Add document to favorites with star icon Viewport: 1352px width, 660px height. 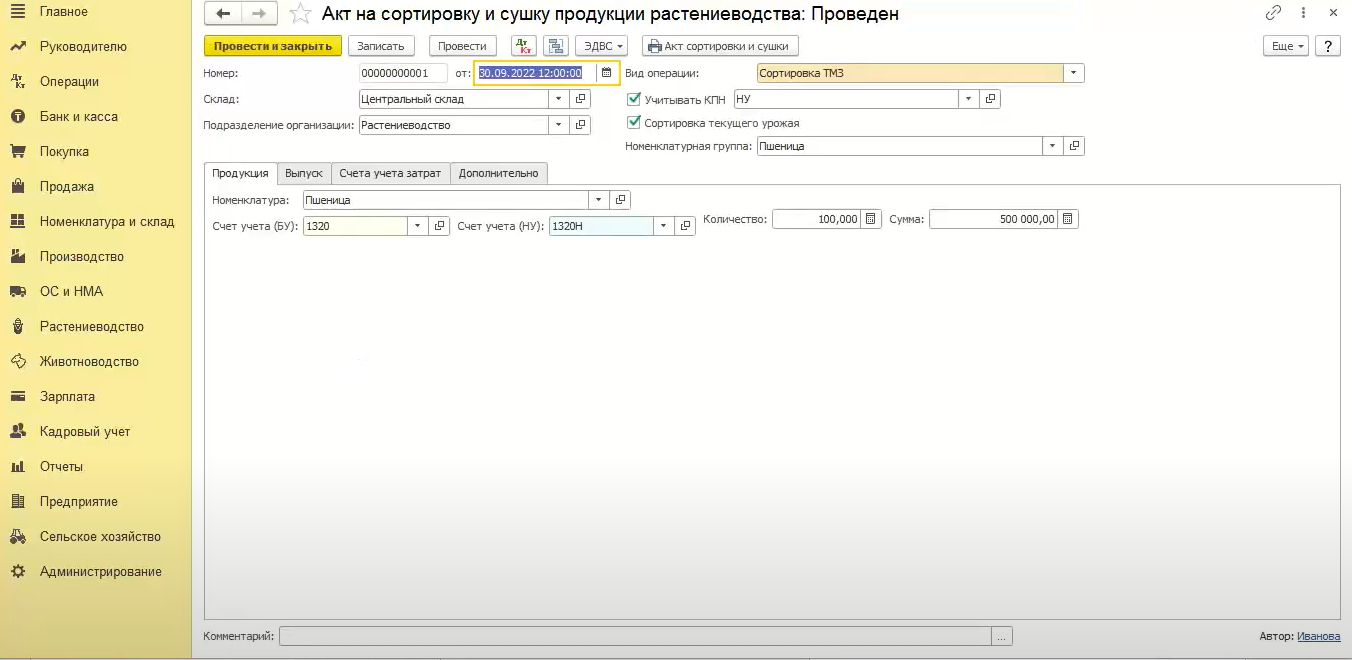tap(299, 14)
